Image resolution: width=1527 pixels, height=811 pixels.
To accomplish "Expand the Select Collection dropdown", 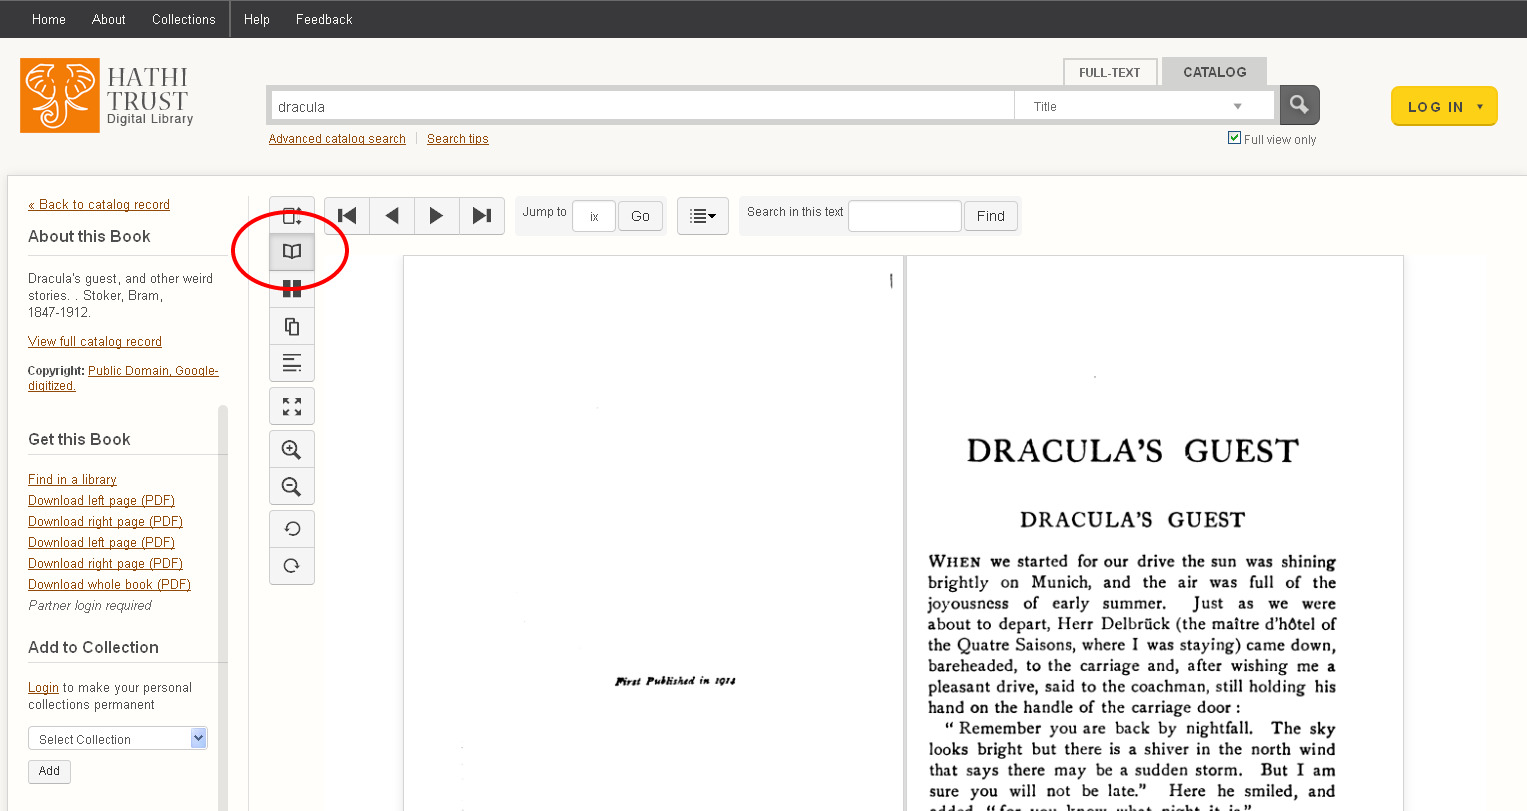I will click(117, 739).
